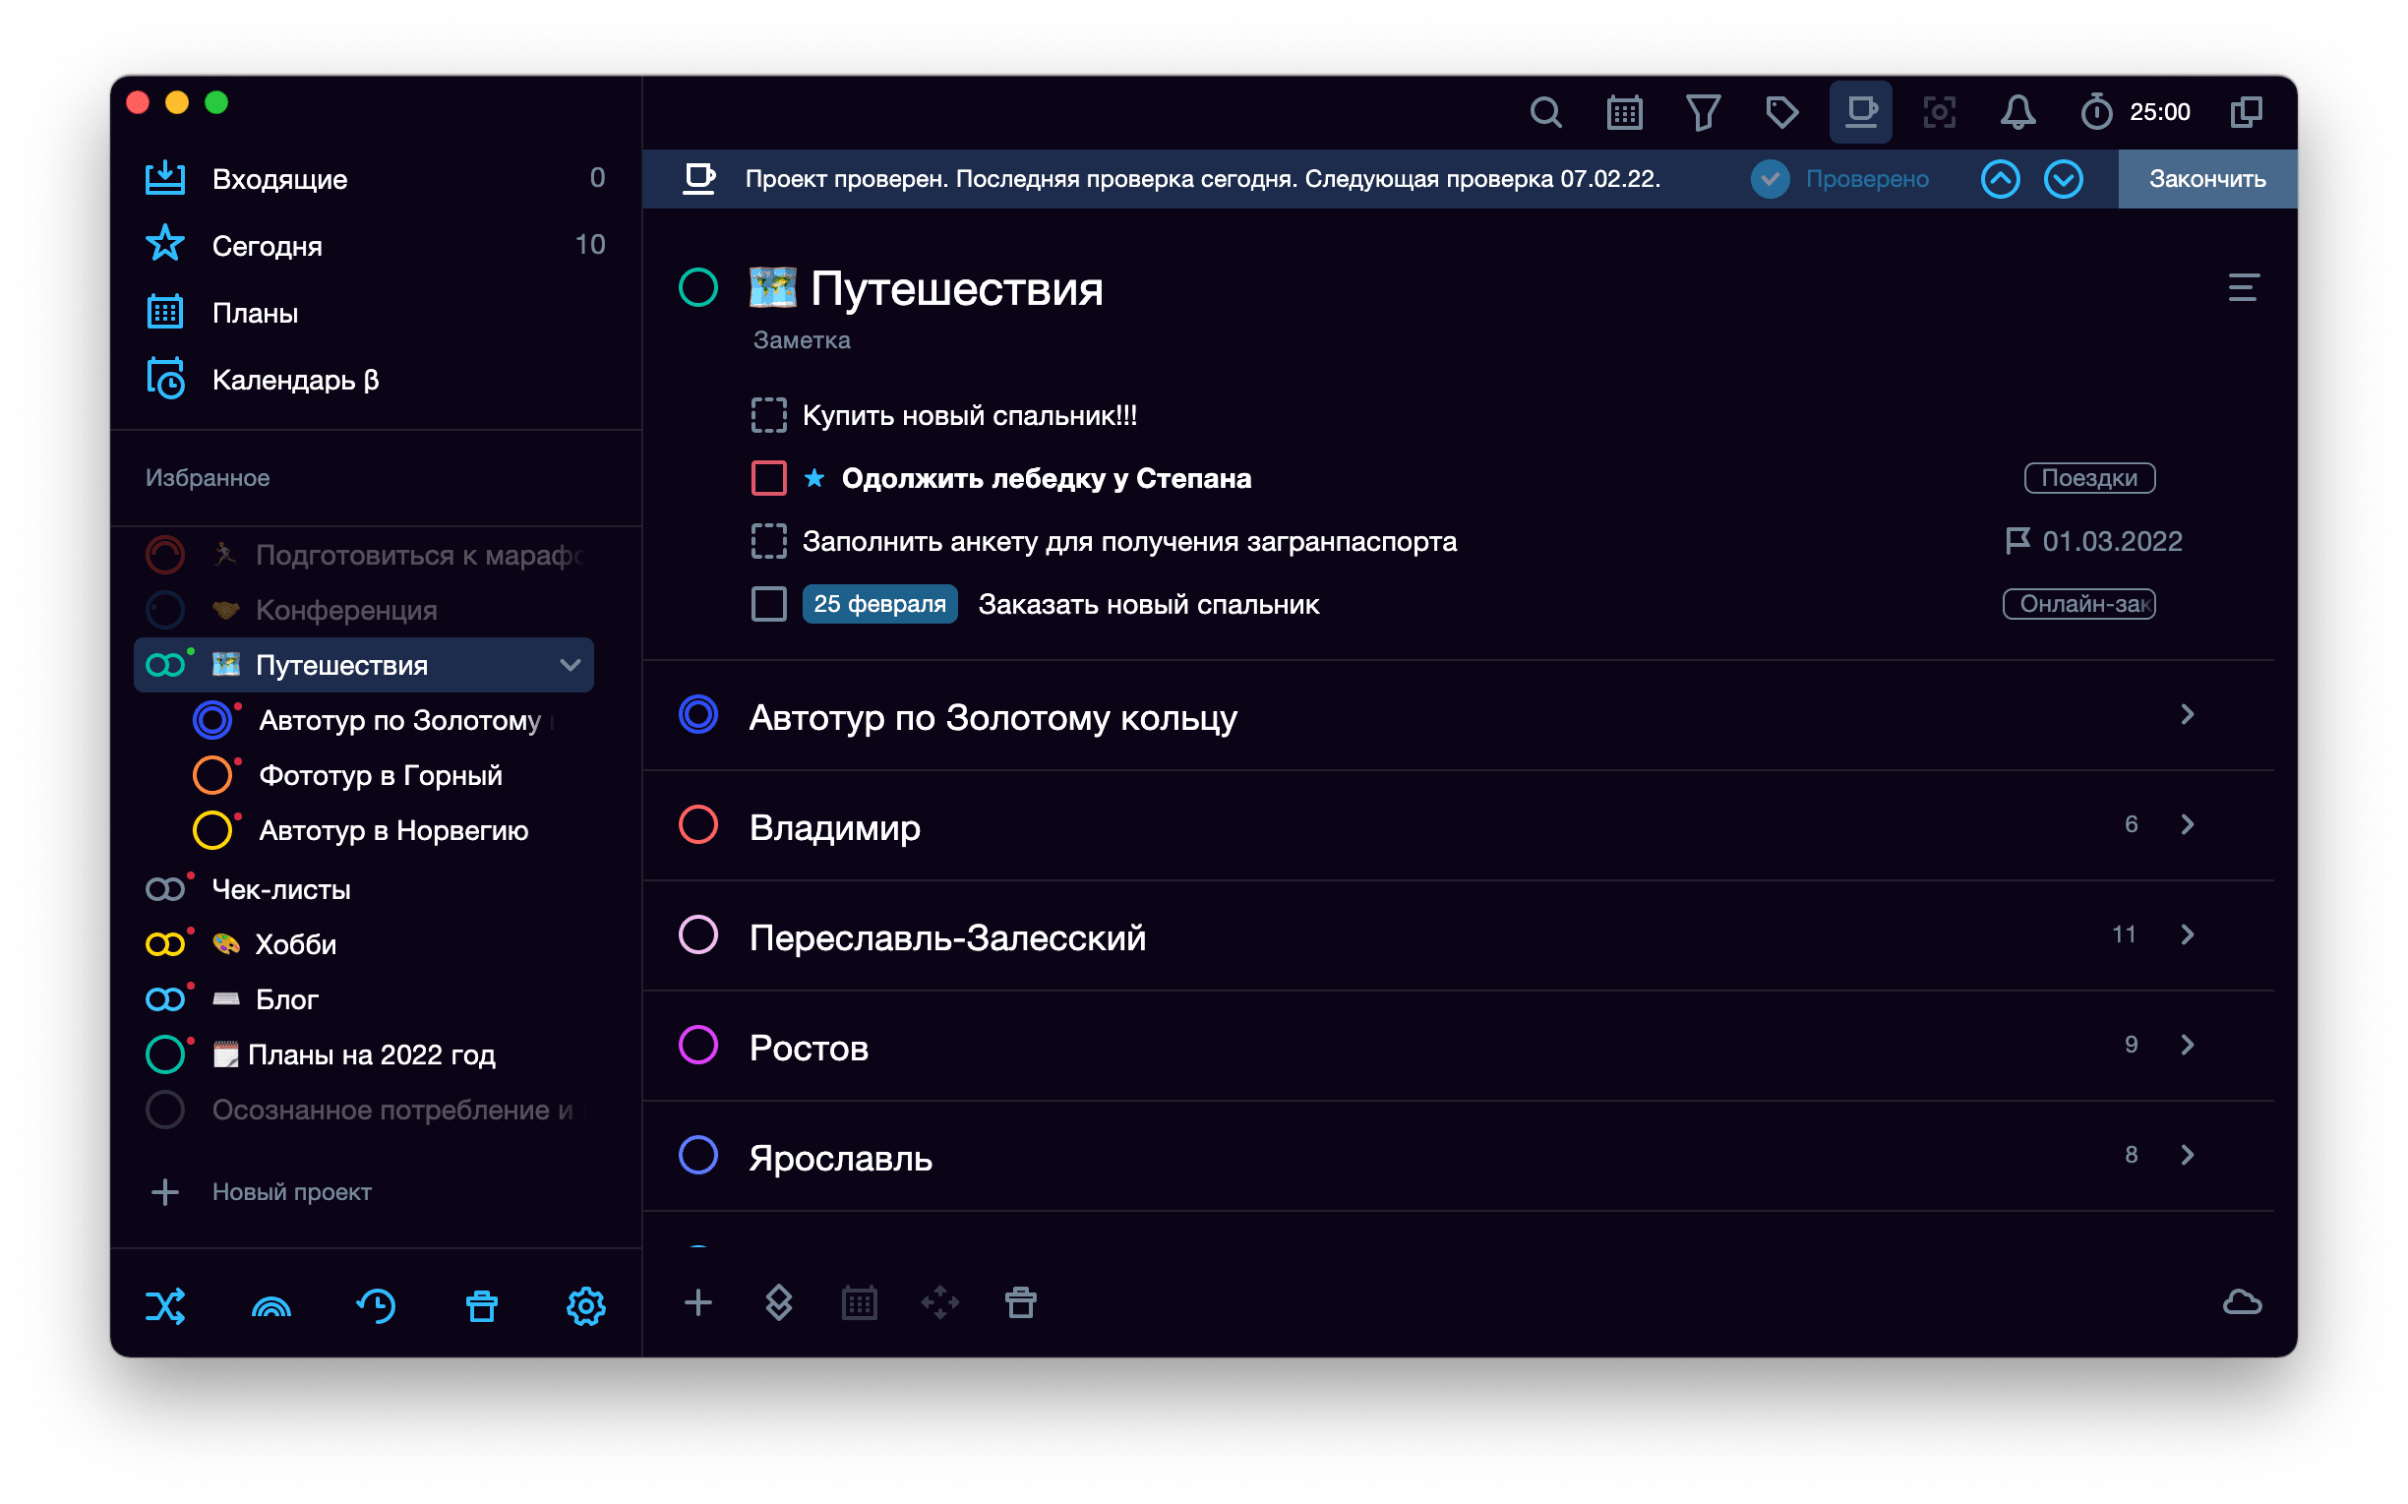Complete the Владимир project circle

698,825
